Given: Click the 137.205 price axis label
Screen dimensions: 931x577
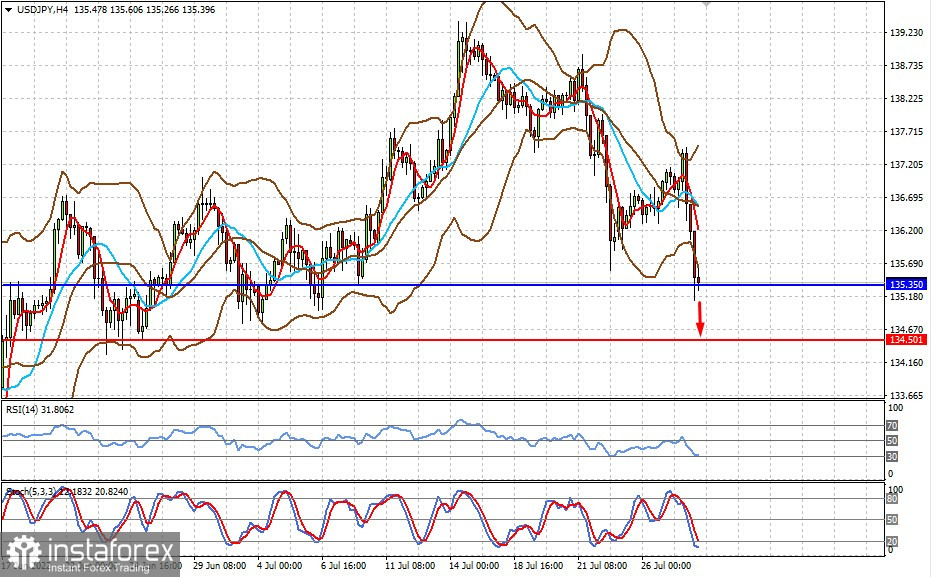Looking at the screenshot, I should point(906,165).
